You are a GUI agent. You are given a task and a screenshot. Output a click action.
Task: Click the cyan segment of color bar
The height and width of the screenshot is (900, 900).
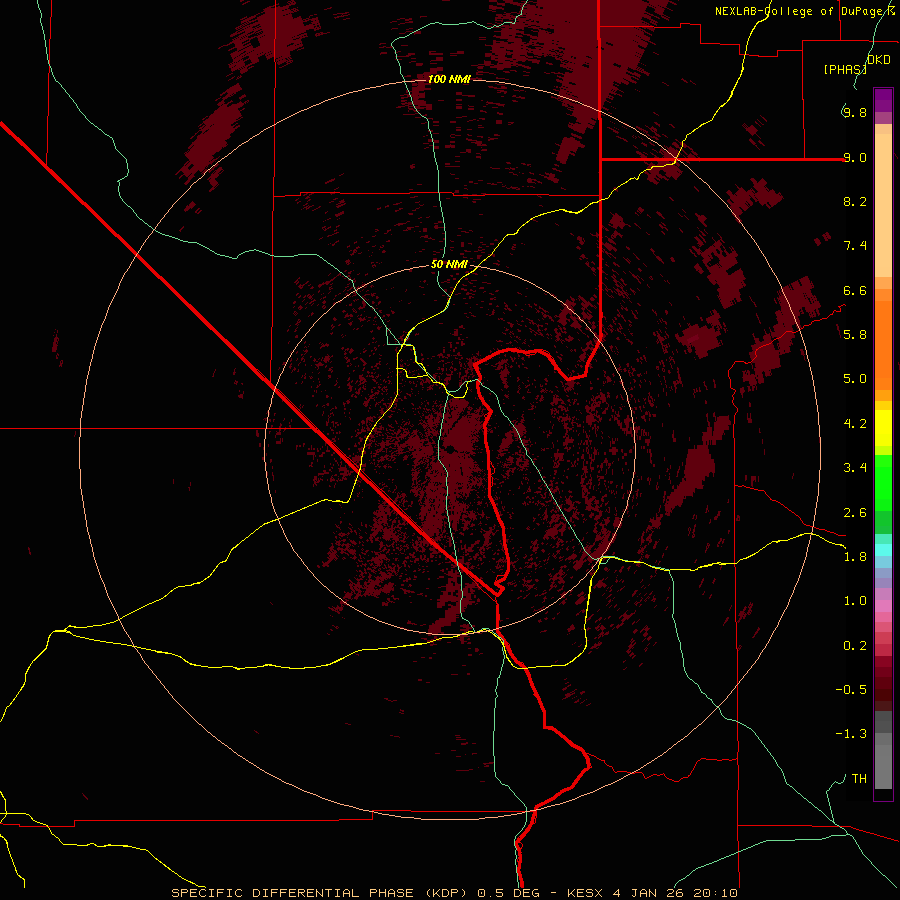pos(883,549)
